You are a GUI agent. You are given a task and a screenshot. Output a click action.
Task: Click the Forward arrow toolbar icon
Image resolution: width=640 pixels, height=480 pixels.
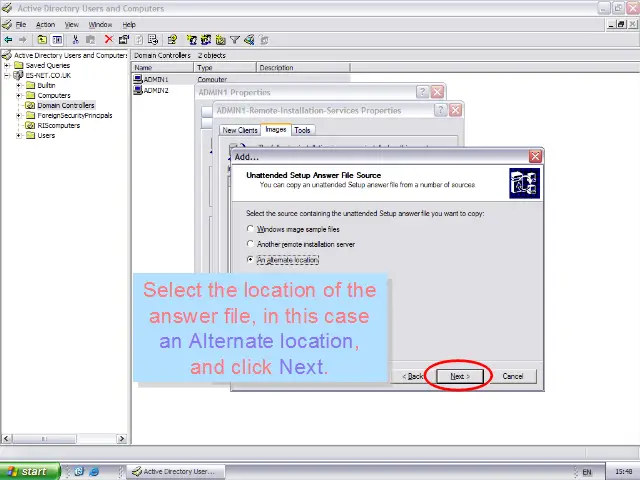22,40
